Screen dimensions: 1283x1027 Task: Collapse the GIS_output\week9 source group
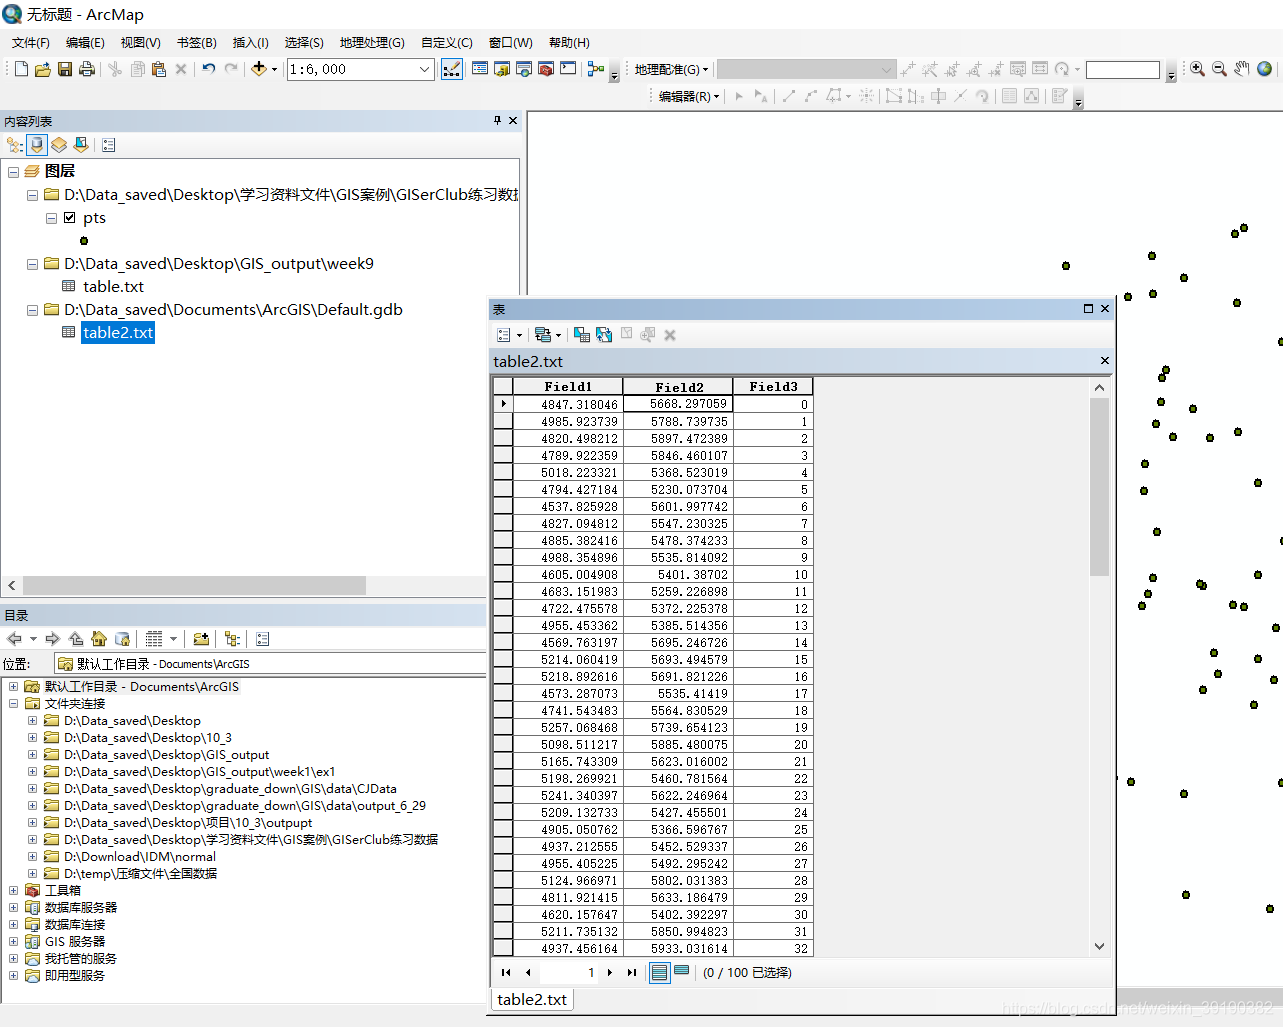click(x=32, y=264)
